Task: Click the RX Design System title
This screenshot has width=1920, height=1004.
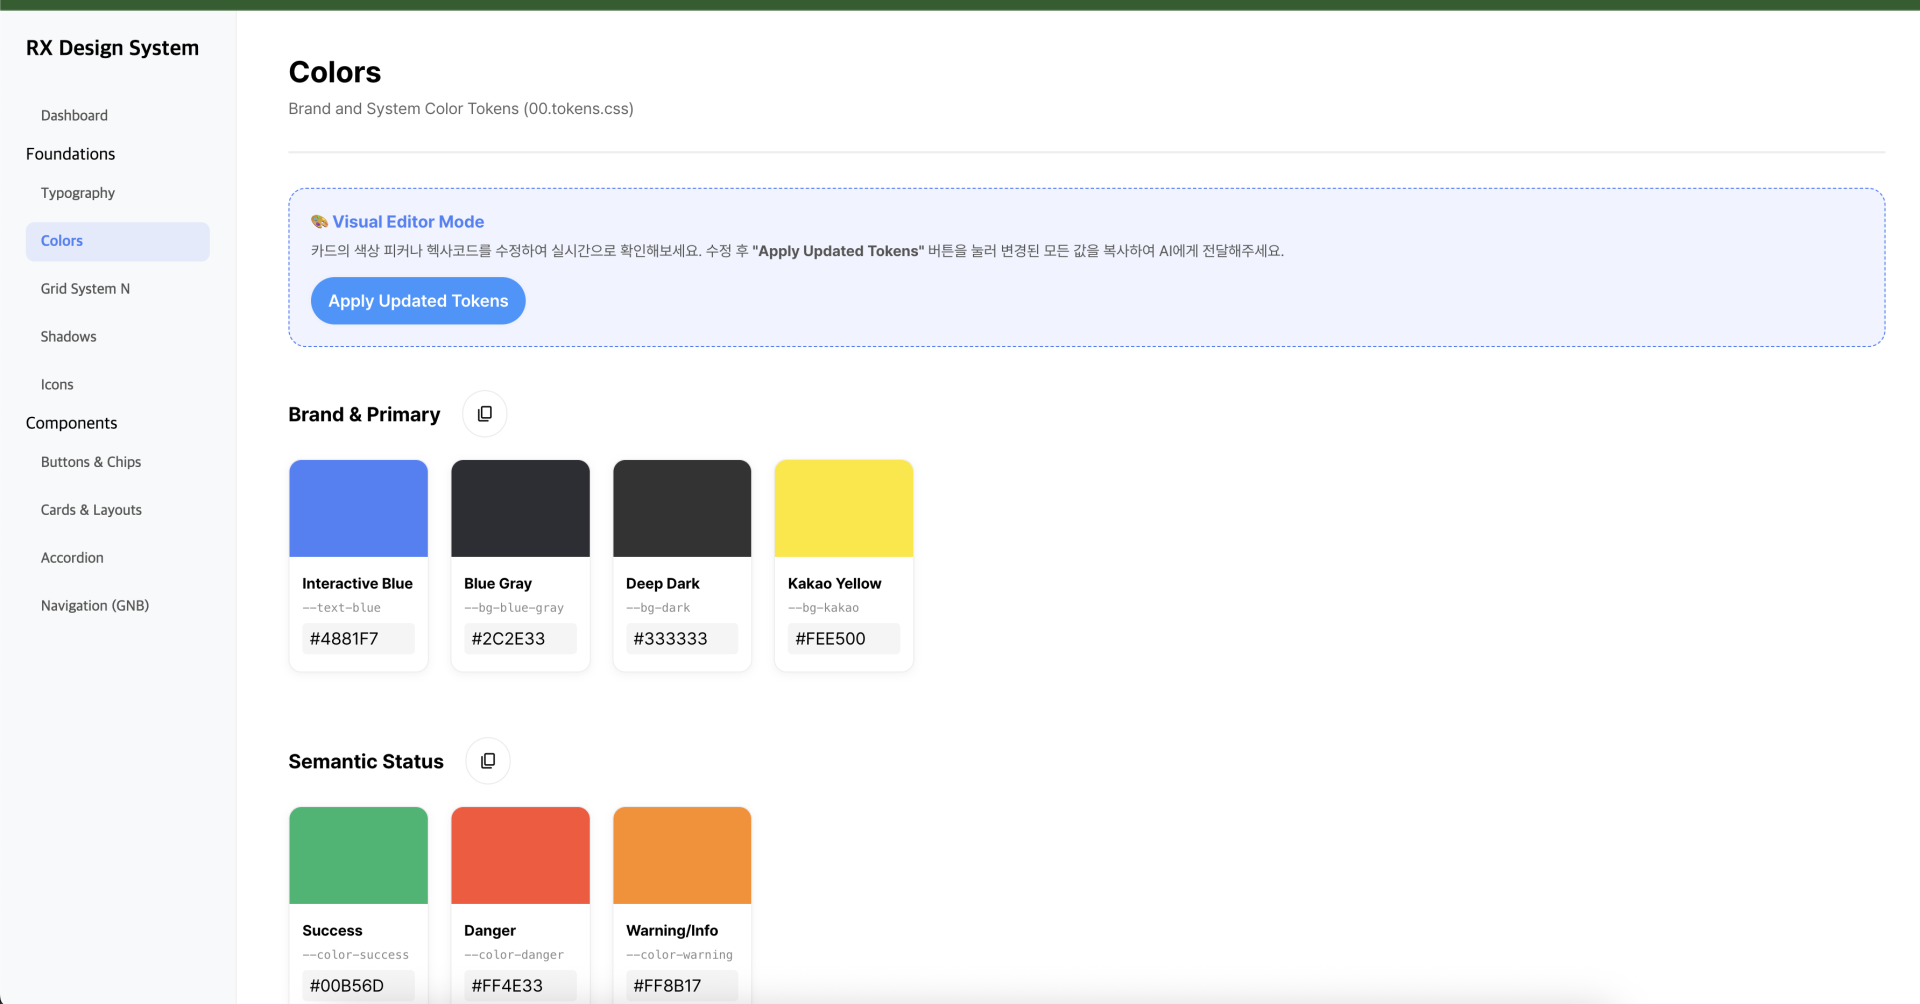Action: point(112,48)
